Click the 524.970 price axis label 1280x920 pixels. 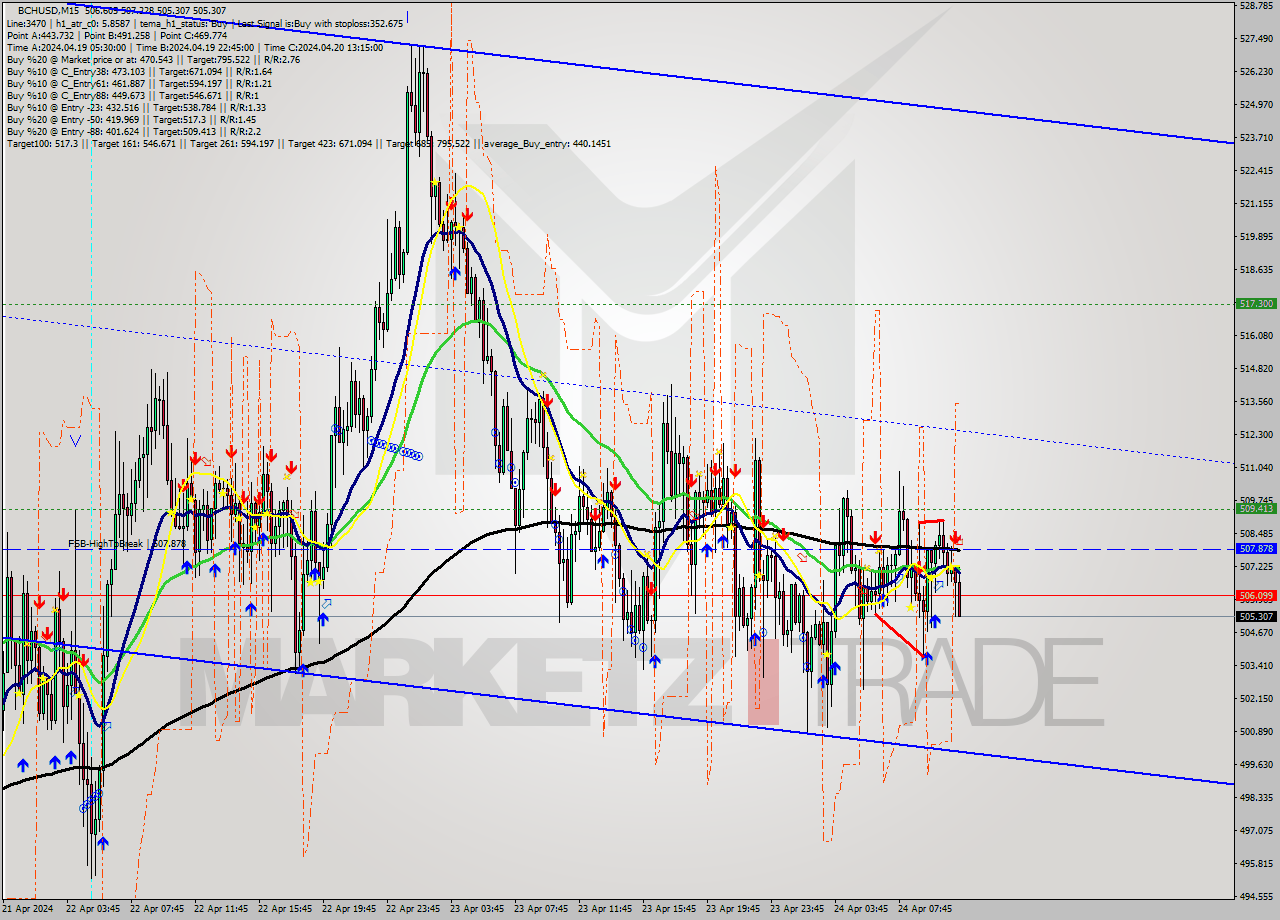[x=1255, y=105]
